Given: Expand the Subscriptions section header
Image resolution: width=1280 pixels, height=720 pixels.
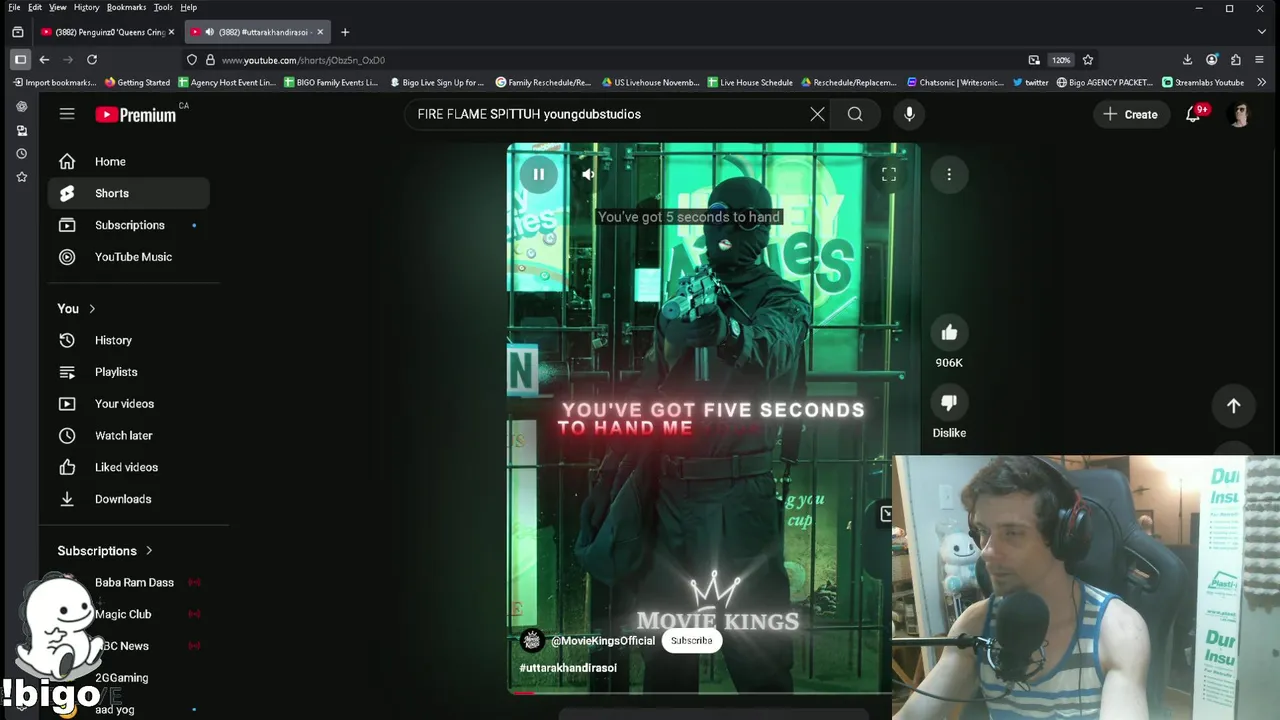Looking at the screenshot, I should [105, 550].
